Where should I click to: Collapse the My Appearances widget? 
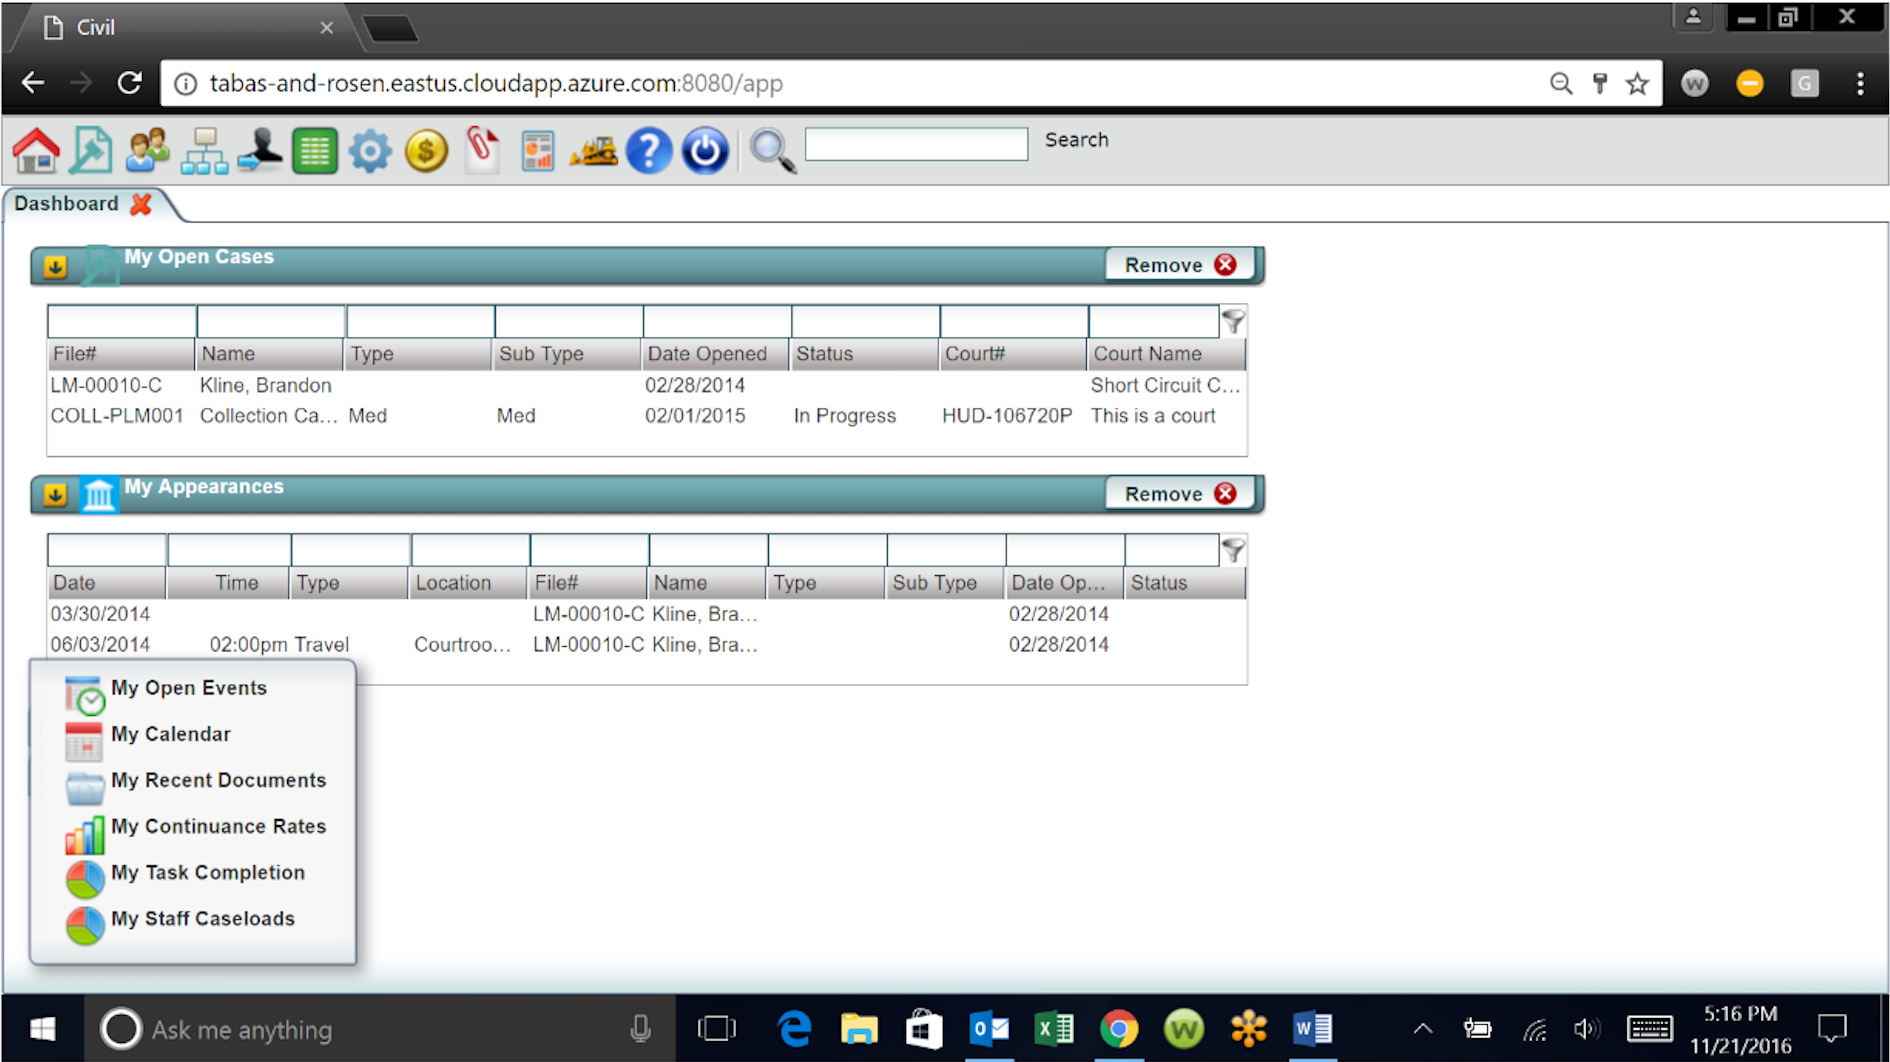(55, 494)
